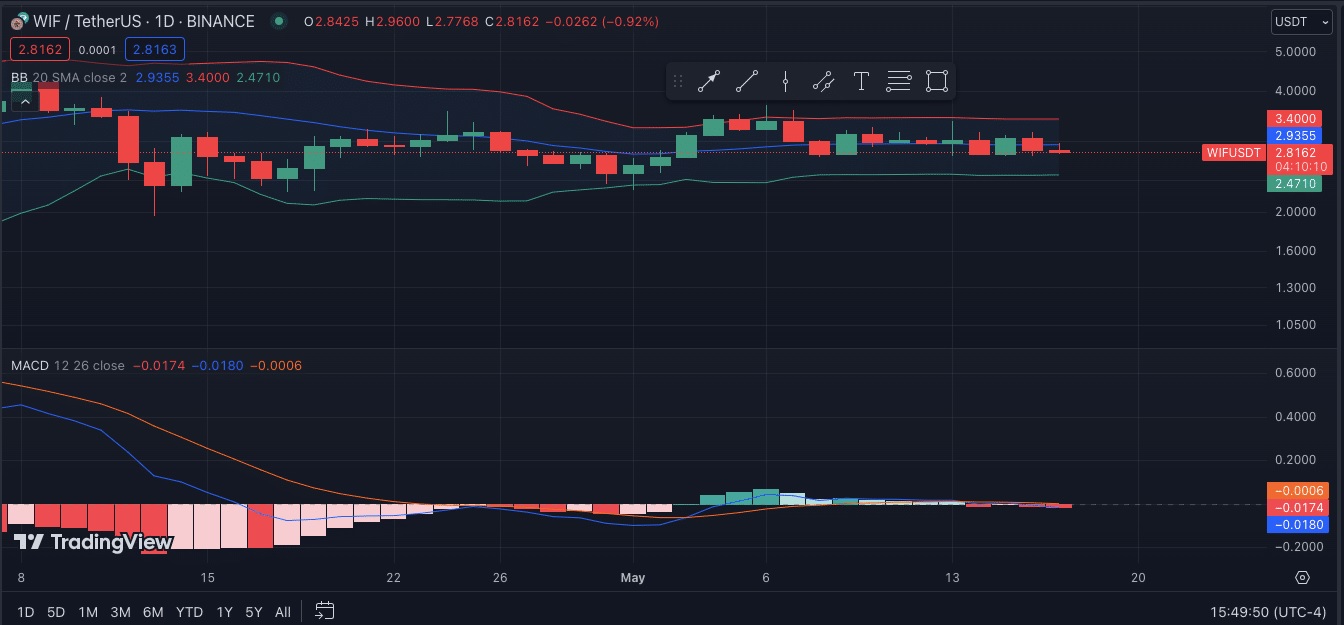Select the MACD 12 26 indicator legend
The height and width of the screenshot is (625, 1344).
pos(68,366)
